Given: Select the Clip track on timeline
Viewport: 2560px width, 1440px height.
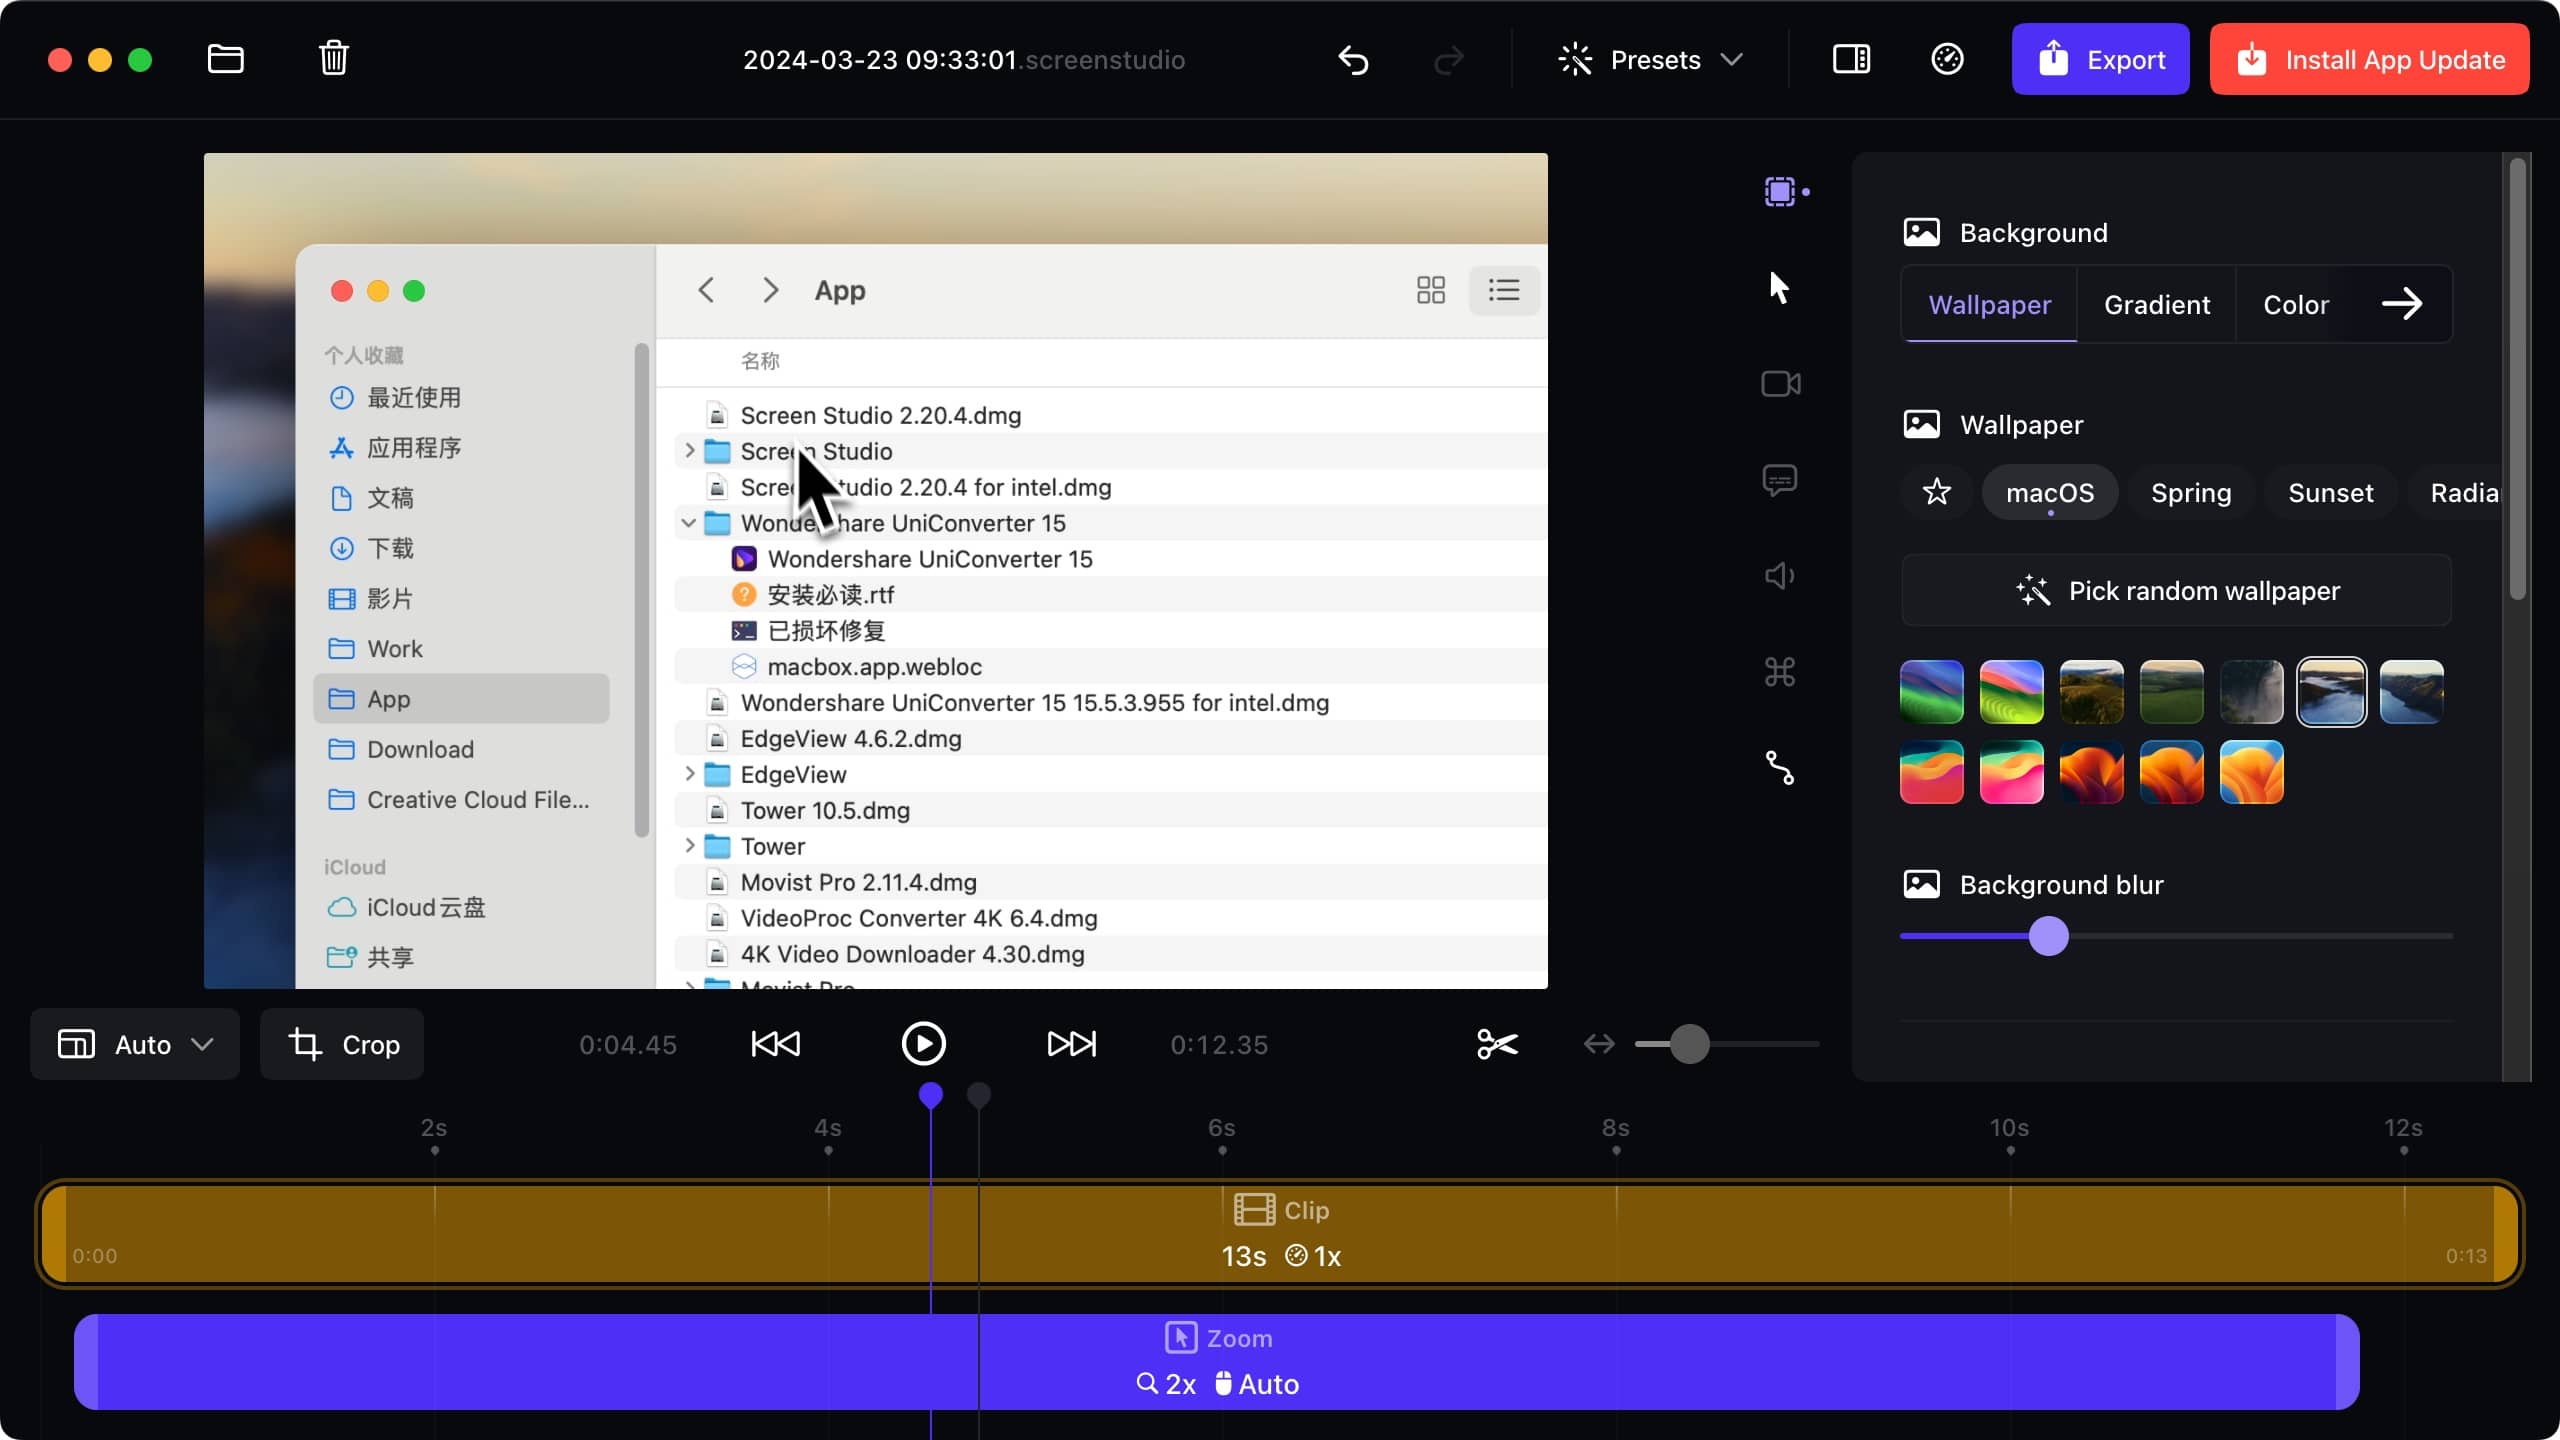Looking at the screenshot, I should 1280,1233.
